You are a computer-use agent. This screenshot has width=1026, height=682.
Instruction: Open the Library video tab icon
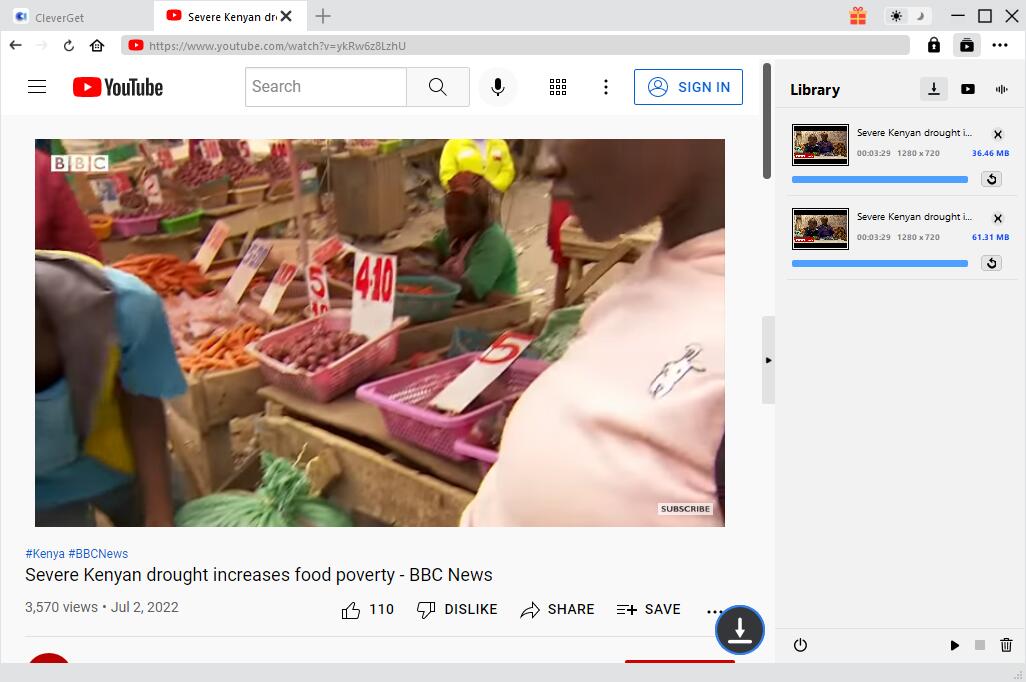967,89
